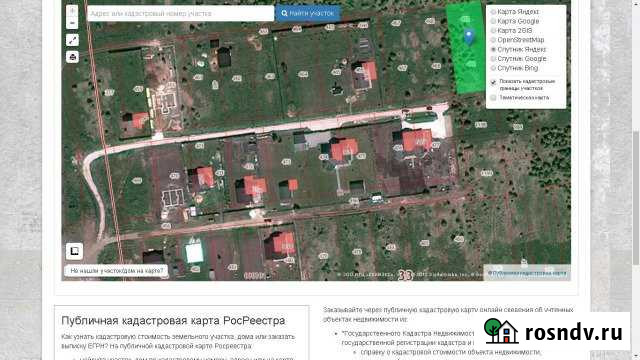Select the "Спутник Google" satellite layer
Screen dimensions: 640x360
click(493, 59)
